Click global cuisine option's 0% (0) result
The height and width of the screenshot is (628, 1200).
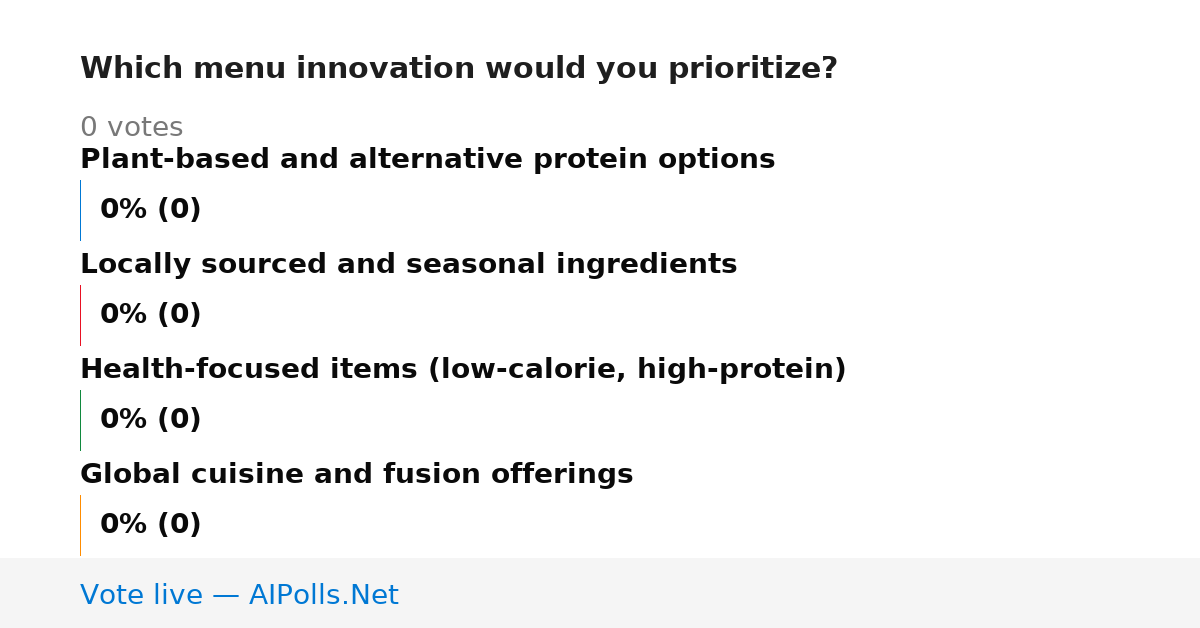(151, 525)
